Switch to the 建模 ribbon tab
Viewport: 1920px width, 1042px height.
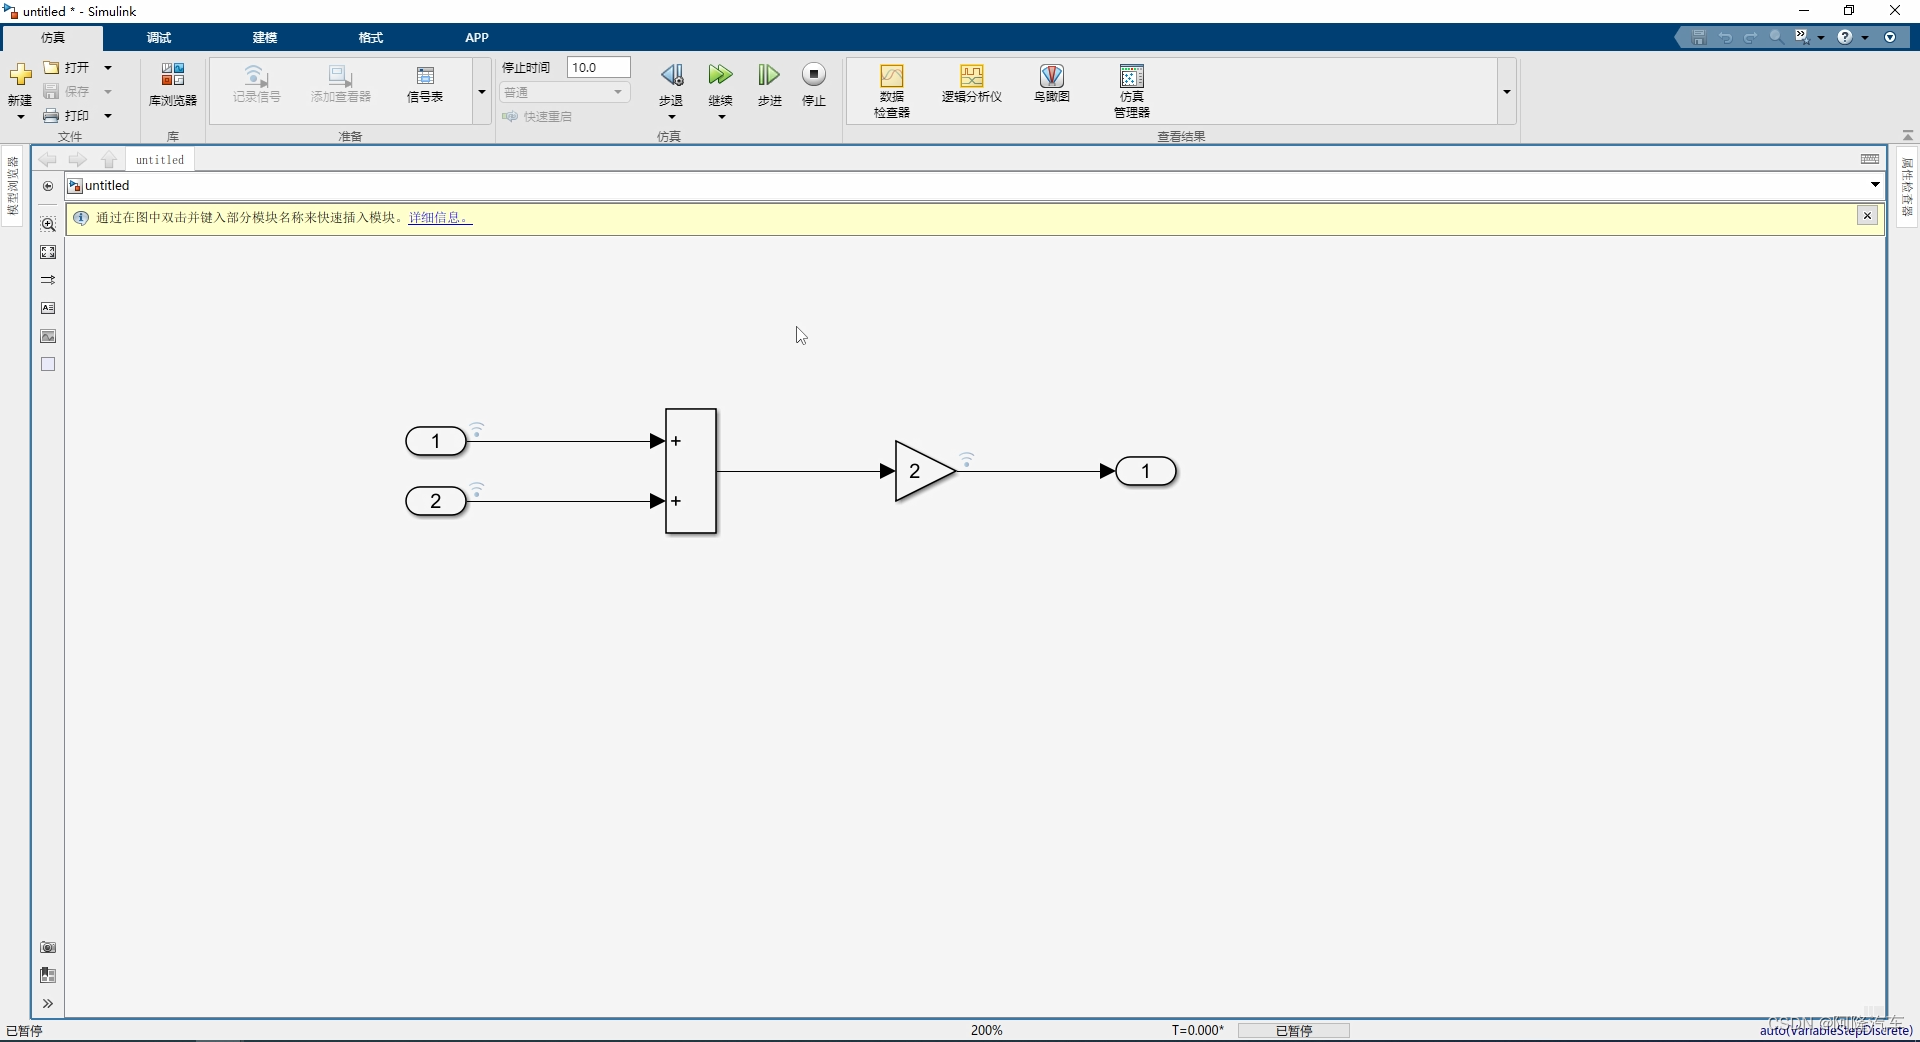coord(264,38)
